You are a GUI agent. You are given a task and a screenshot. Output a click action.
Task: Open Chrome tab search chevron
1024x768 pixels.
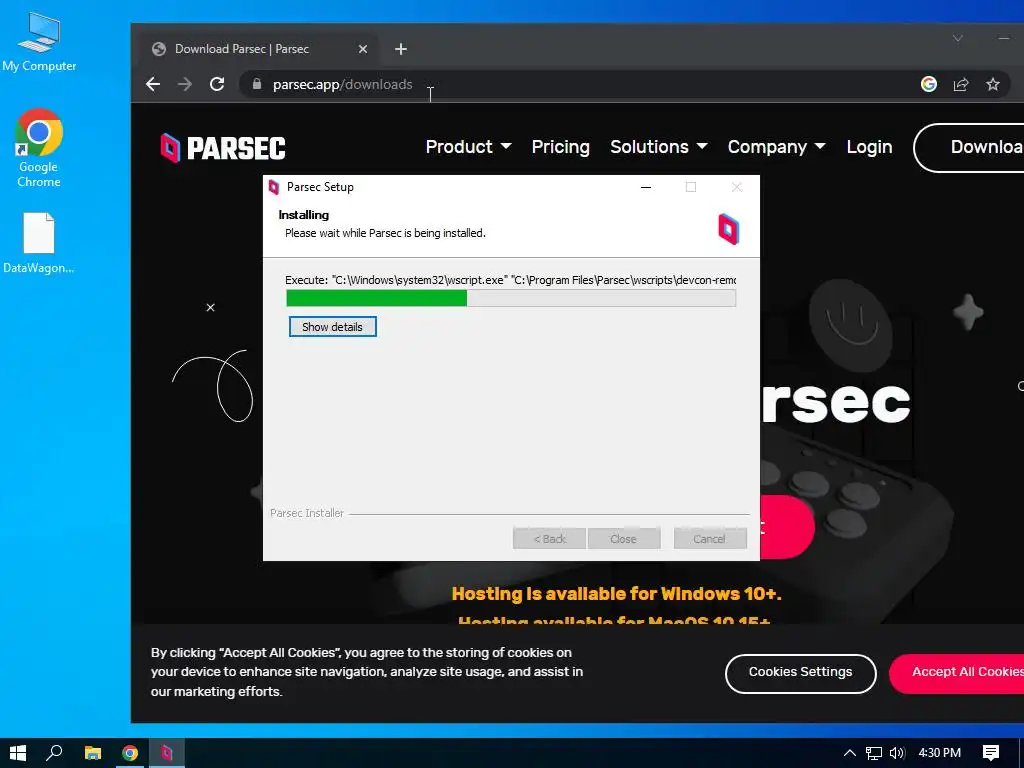(957, 39)
